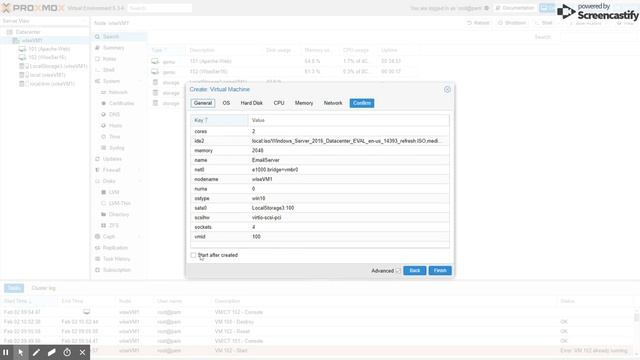
Task: Click the node Shutdown button
Action: [x=512, y=23]
